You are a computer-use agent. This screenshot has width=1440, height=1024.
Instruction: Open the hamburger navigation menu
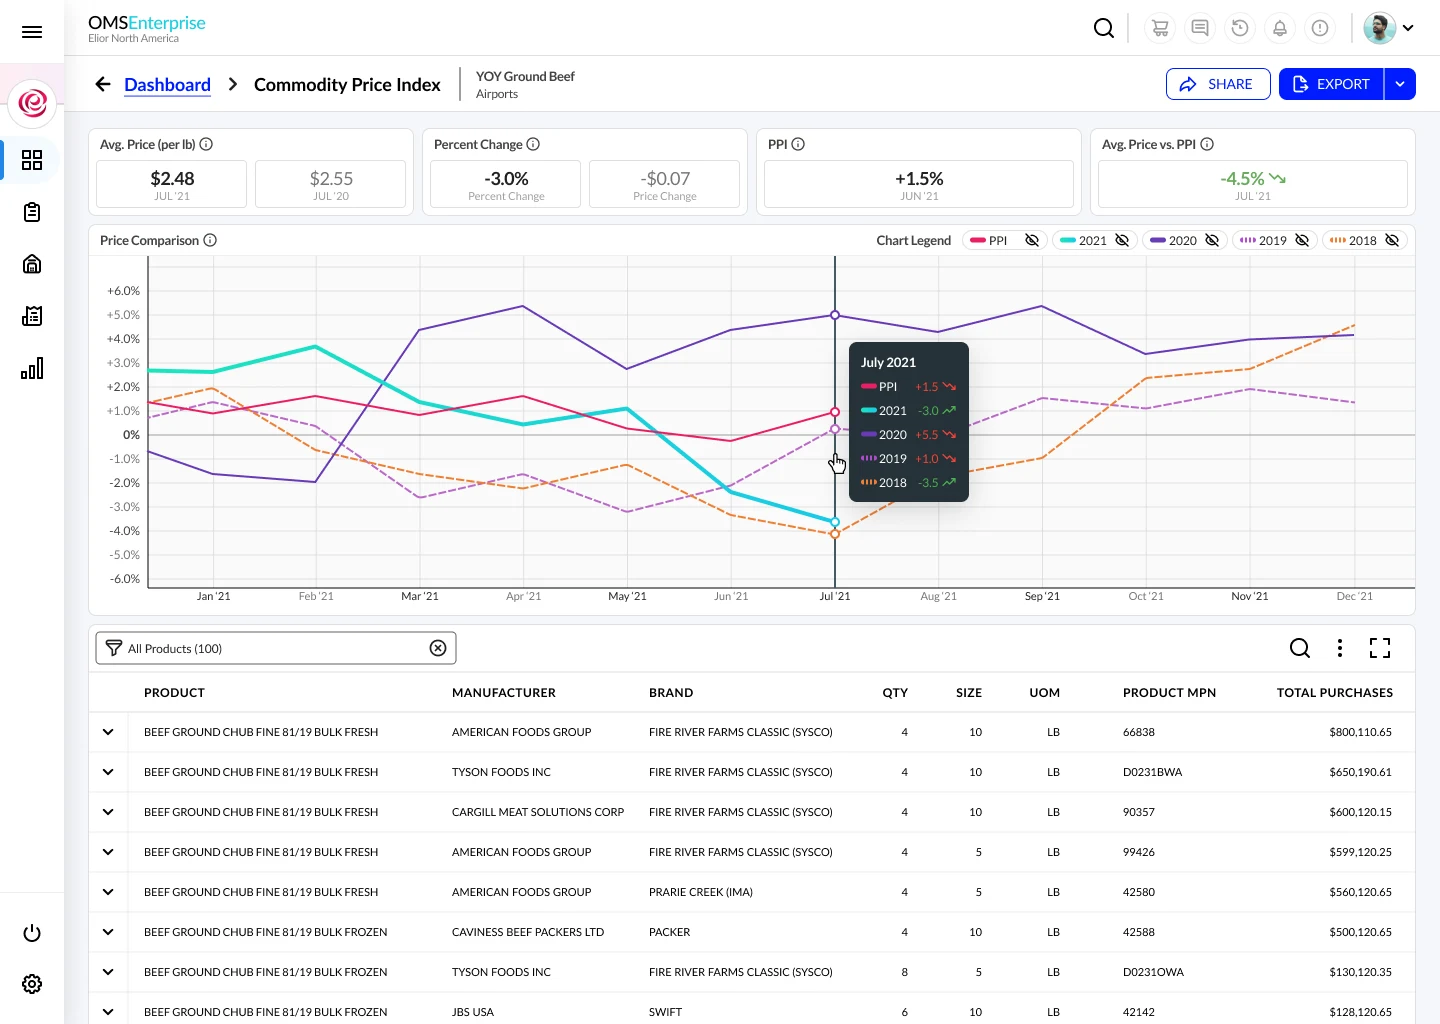(x=32, y=32)
